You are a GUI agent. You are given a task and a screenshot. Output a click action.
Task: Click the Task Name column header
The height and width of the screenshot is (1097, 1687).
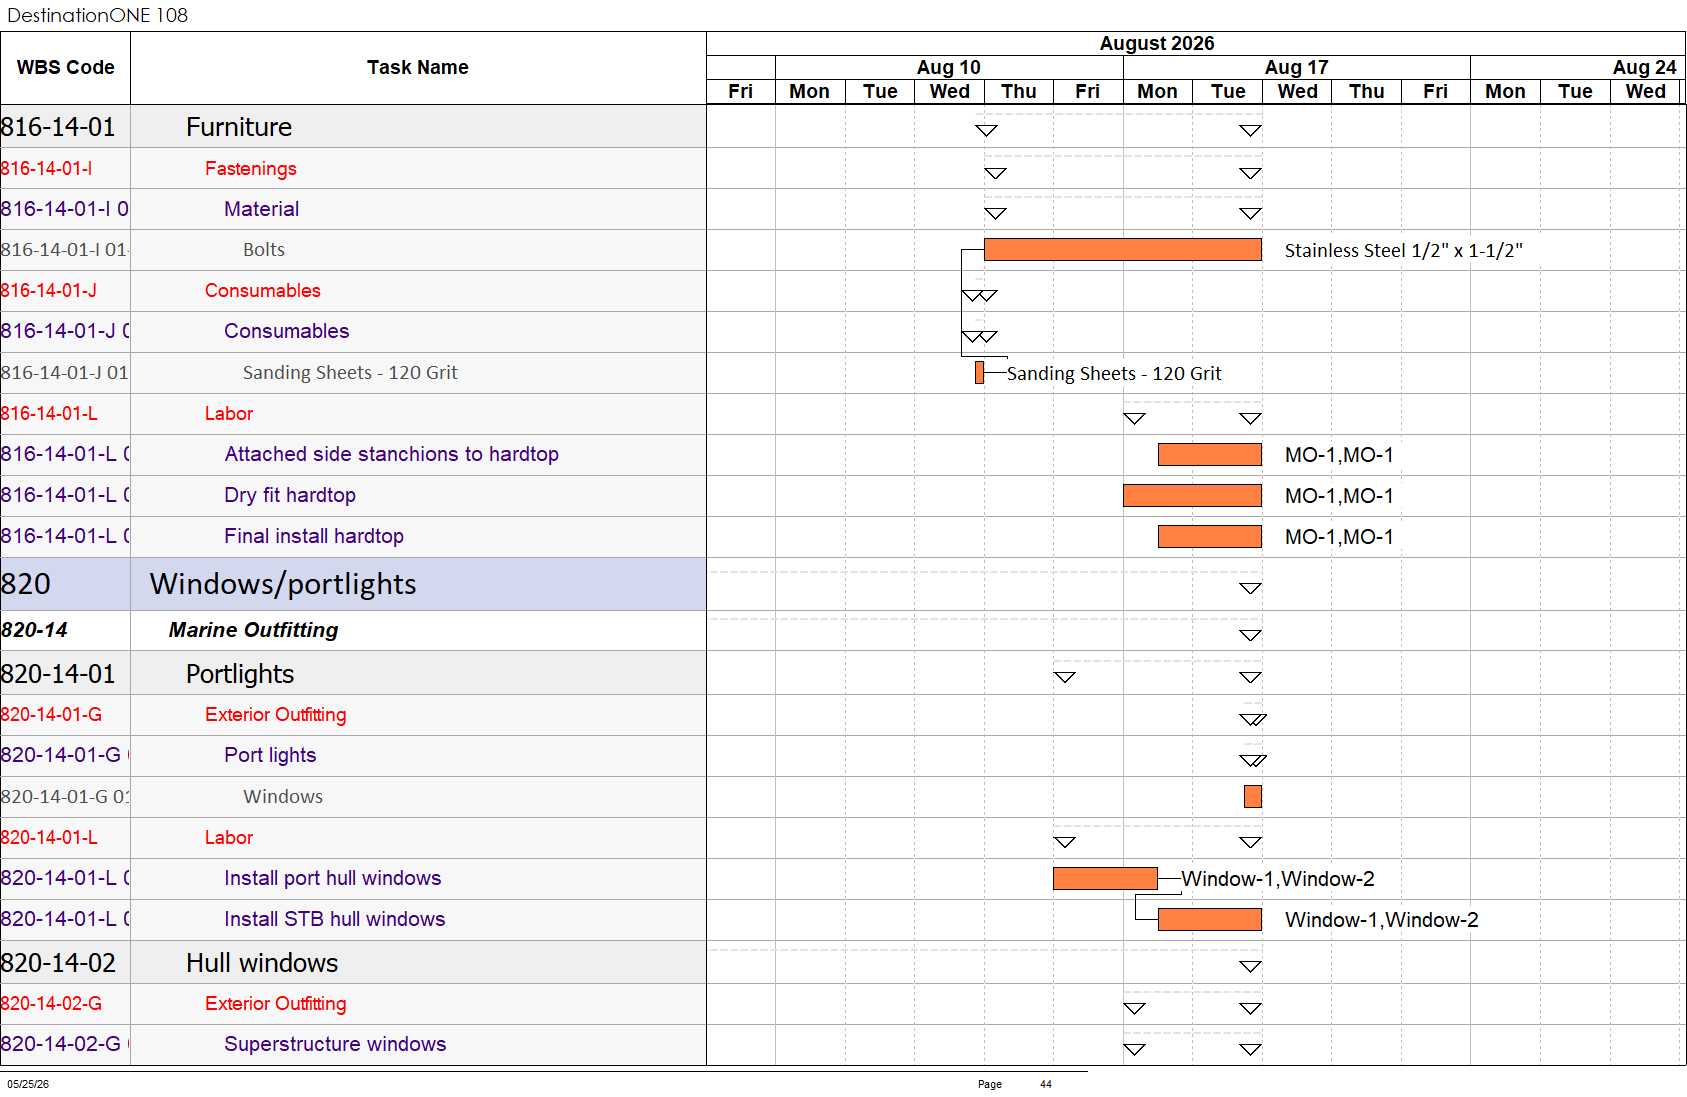(x=418, y=67)
